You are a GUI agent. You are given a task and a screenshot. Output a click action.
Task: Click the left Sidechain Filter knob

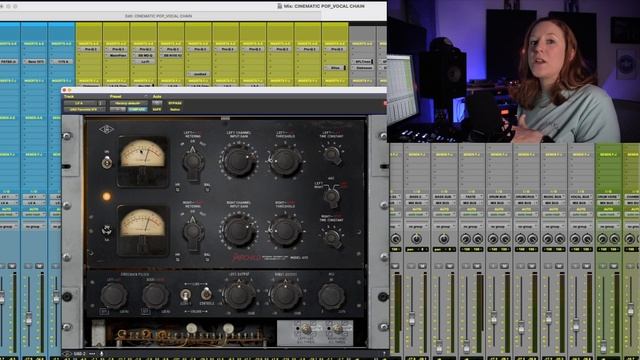[113, 296]
